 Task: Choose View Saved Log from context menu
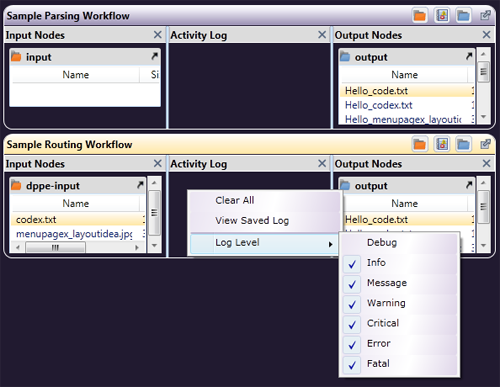pyautogui.click(x=265, y=221)
